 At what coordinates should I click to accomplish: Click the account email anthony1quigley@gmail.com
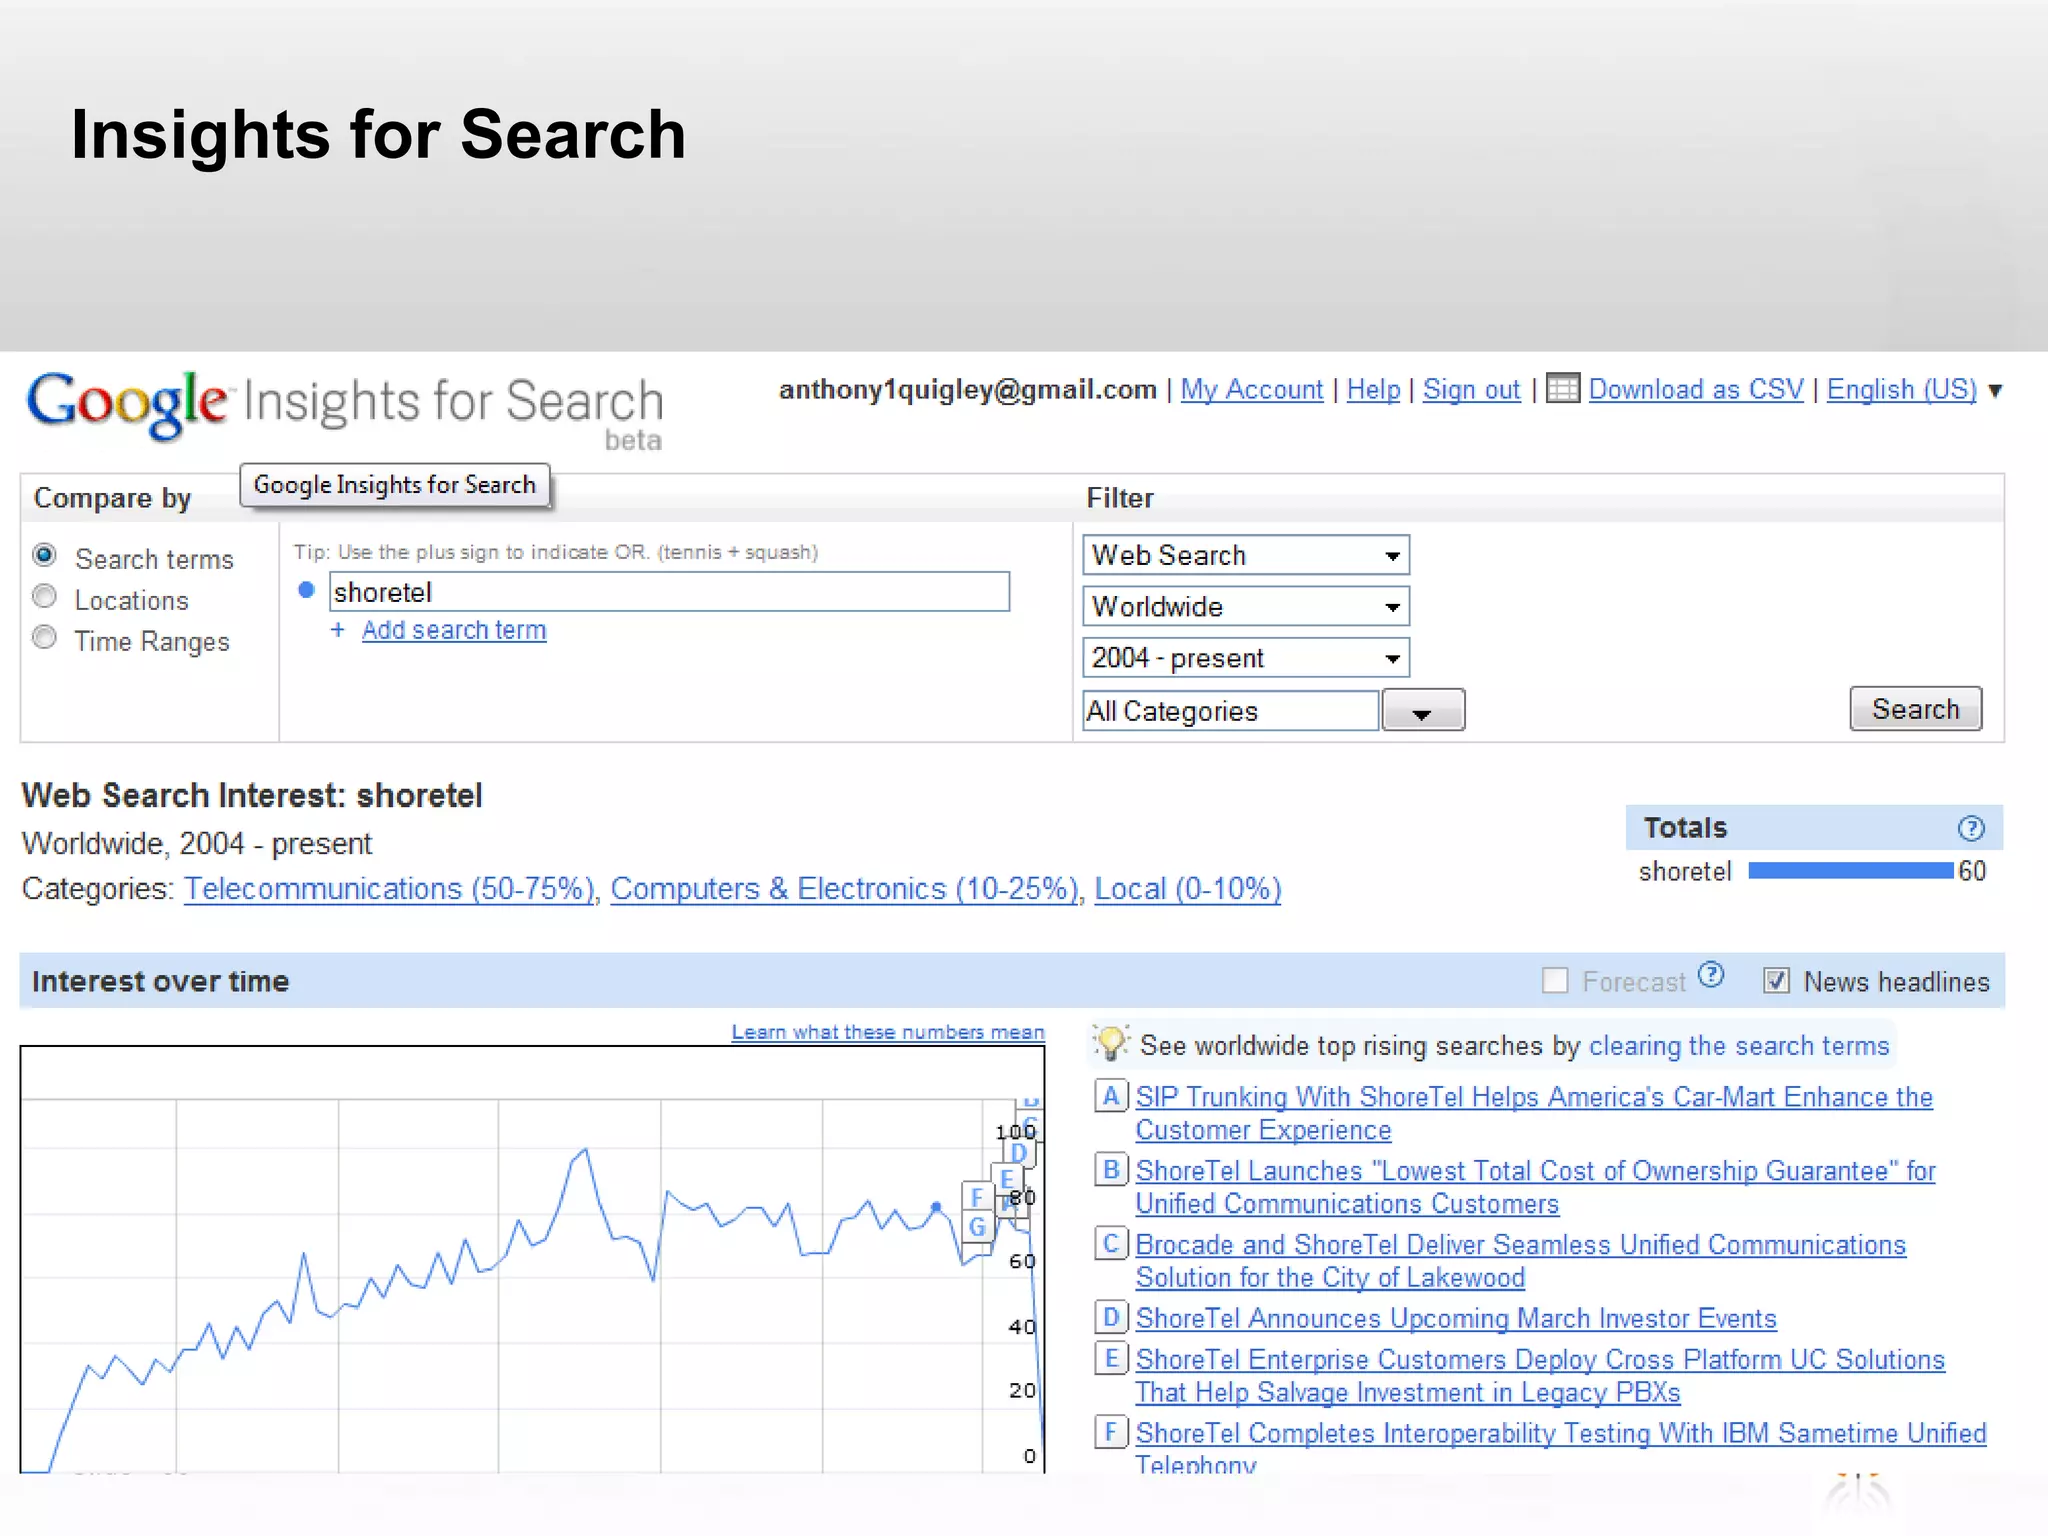[967, 389]
